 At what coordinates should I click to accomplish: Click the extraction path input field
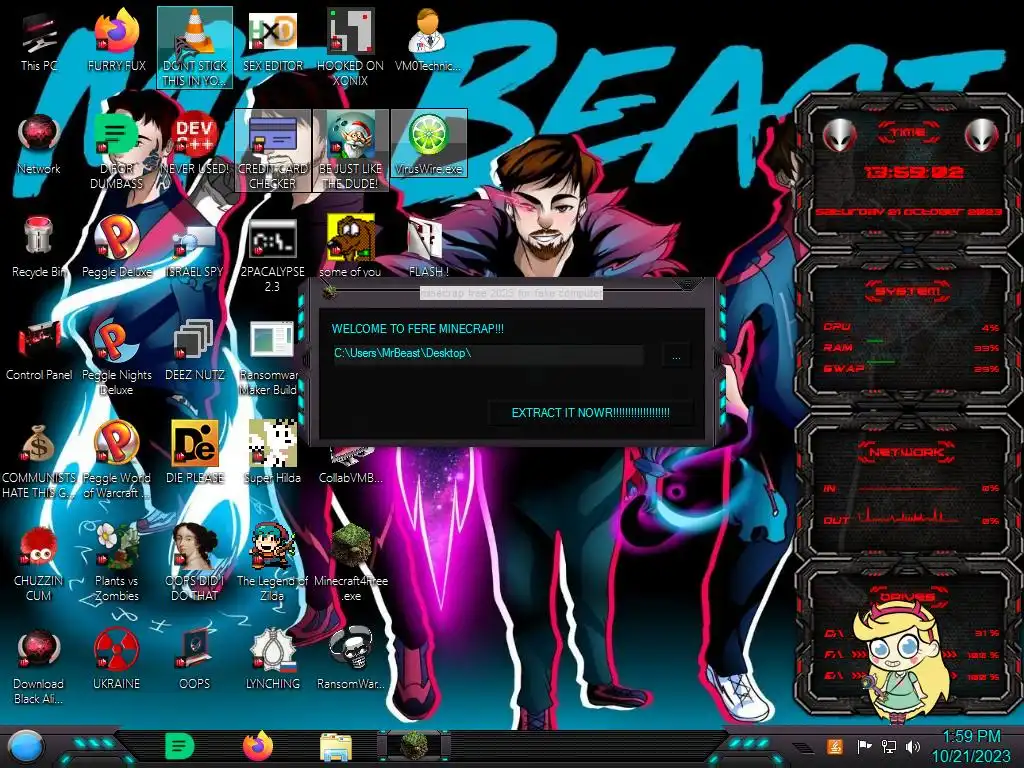tap(488, 354)
